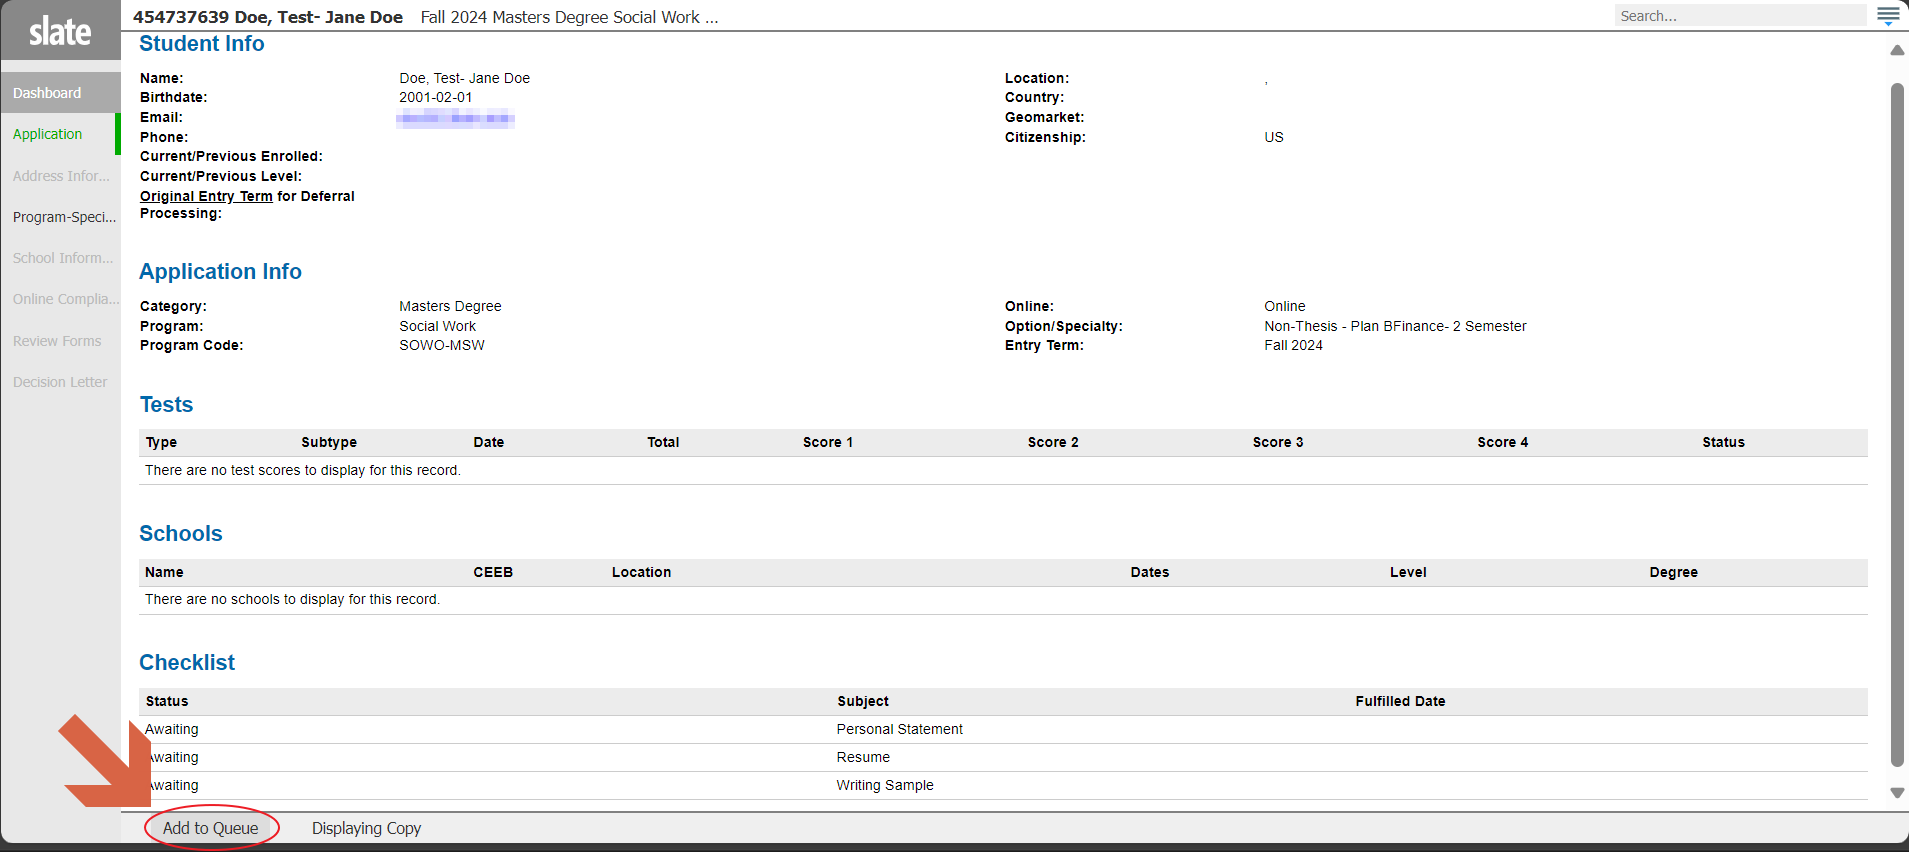Click the Slate logo

(60, 32)
